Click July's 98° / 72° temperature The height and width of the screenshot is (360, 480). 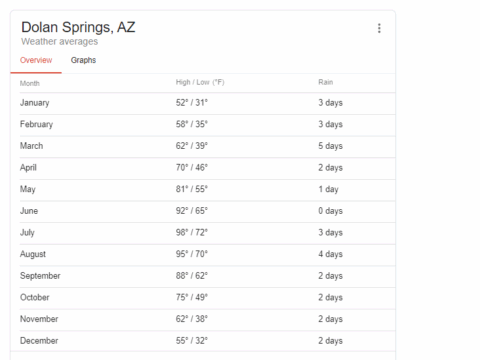tap(192, 232)
